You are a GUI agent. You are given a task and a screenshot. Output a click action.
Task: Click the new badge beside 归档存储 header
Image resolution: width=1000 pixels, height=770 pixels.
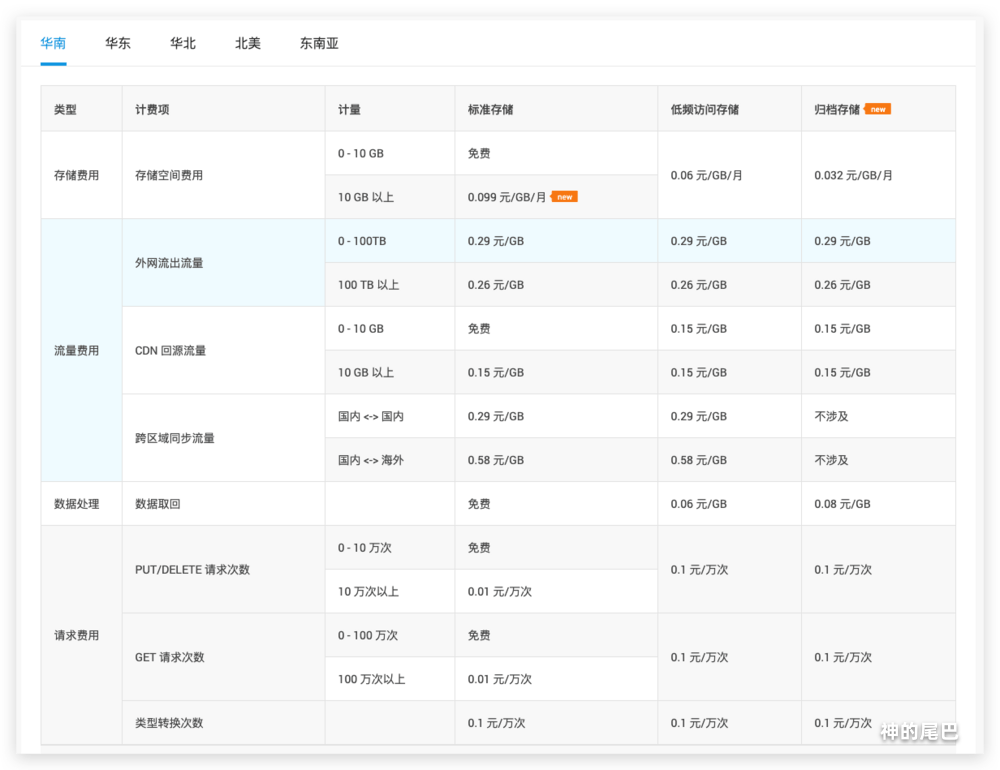click(x=878, y=109)
